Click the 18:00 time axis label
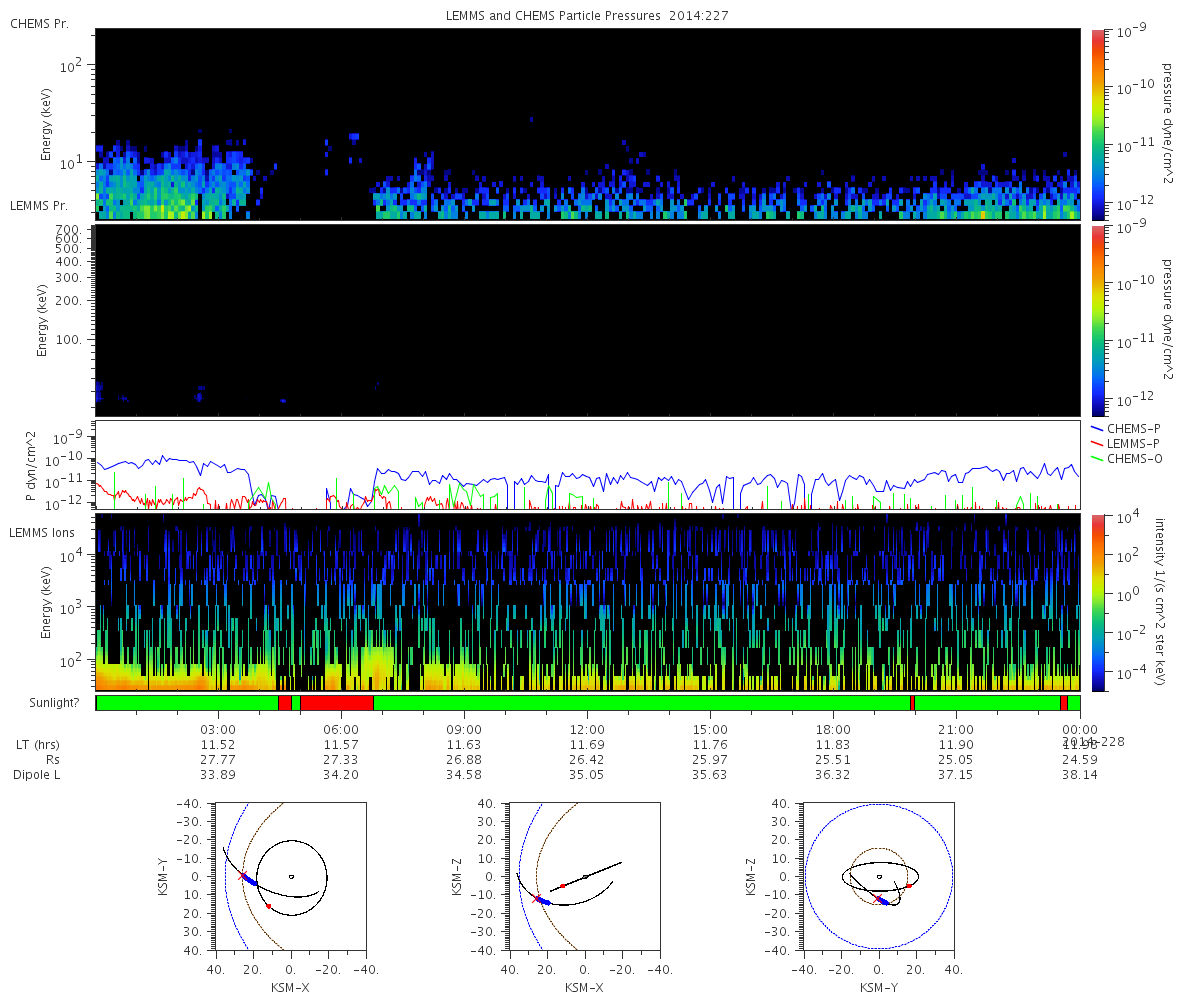The height and width of the screenshot is (1000, 1200). tap(833, 730)
